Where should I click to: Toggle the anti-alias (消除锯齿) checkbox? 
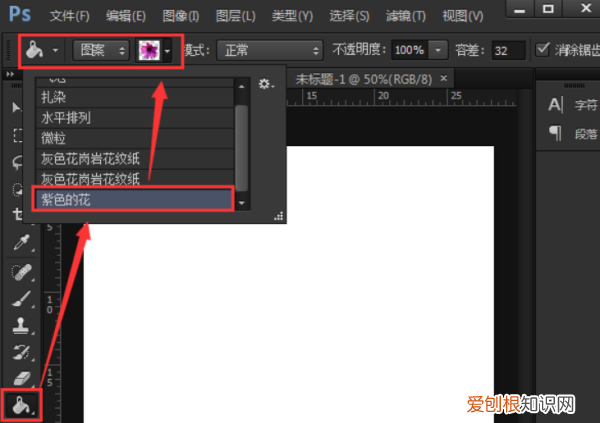(543, 49)
